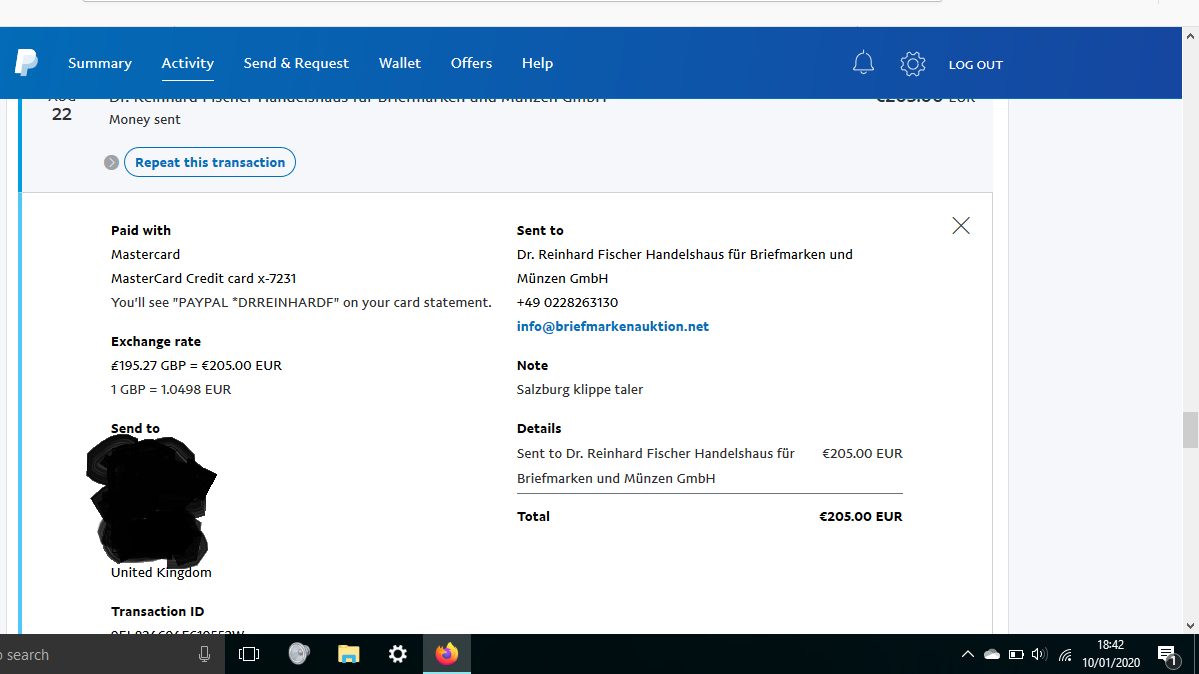Screen dimensions: 1199x674
Task: Click the page scrollbar thumb
Action: (x=1190, y=430)
